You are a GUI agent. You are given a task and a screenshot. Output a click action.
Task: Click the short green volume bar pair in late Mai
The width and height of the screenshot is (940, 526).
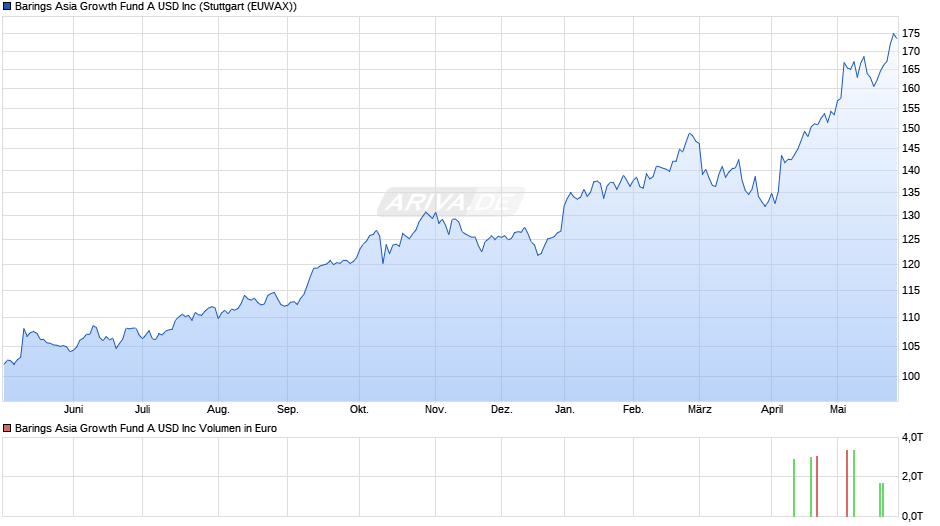coord(881,500)
